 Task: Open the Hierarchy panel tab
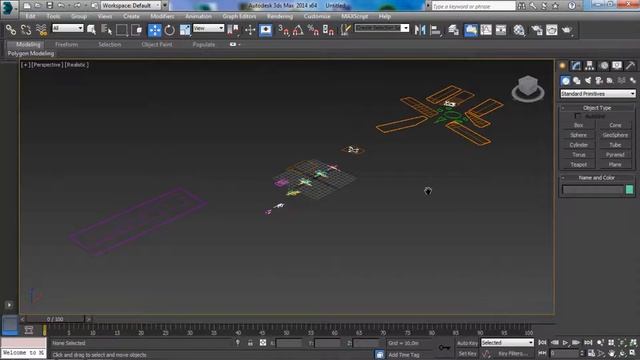click(x=589, y=66)
